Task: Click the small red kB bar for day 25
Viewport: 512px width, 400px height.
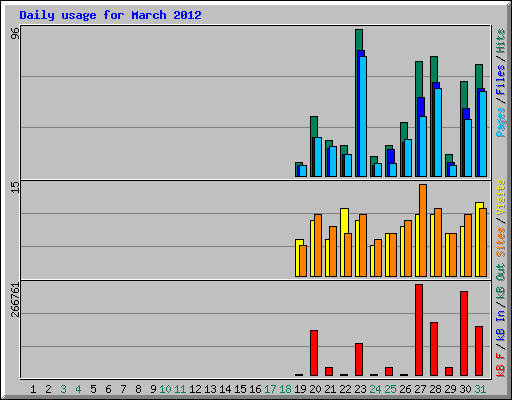Action: pyautogui.click(x=389, y=372)
